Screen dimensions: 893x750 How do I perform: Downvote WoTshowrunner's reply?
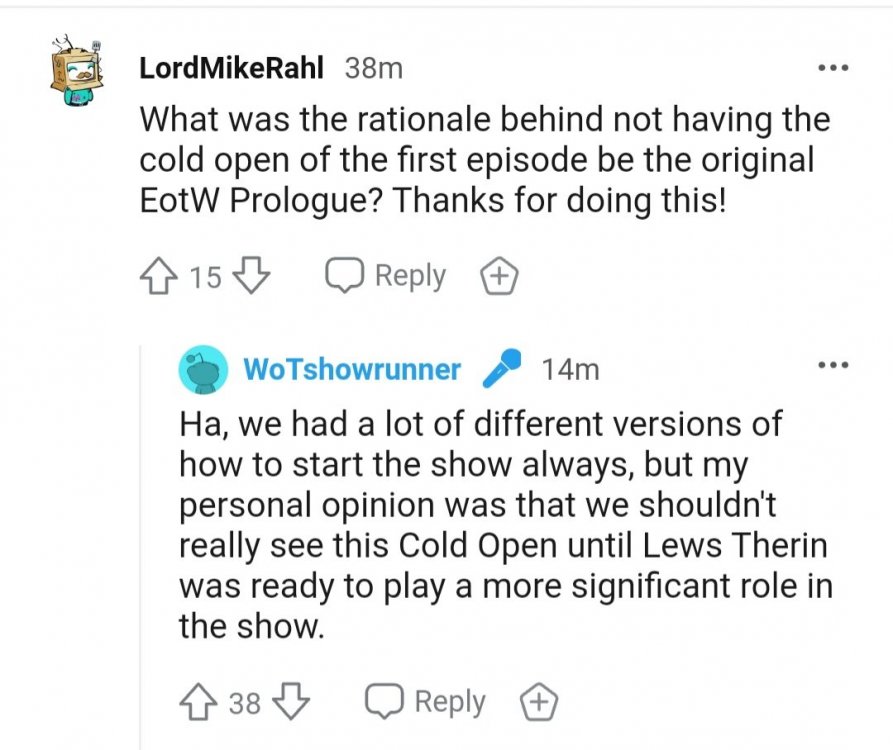click(x=289, y=702)
